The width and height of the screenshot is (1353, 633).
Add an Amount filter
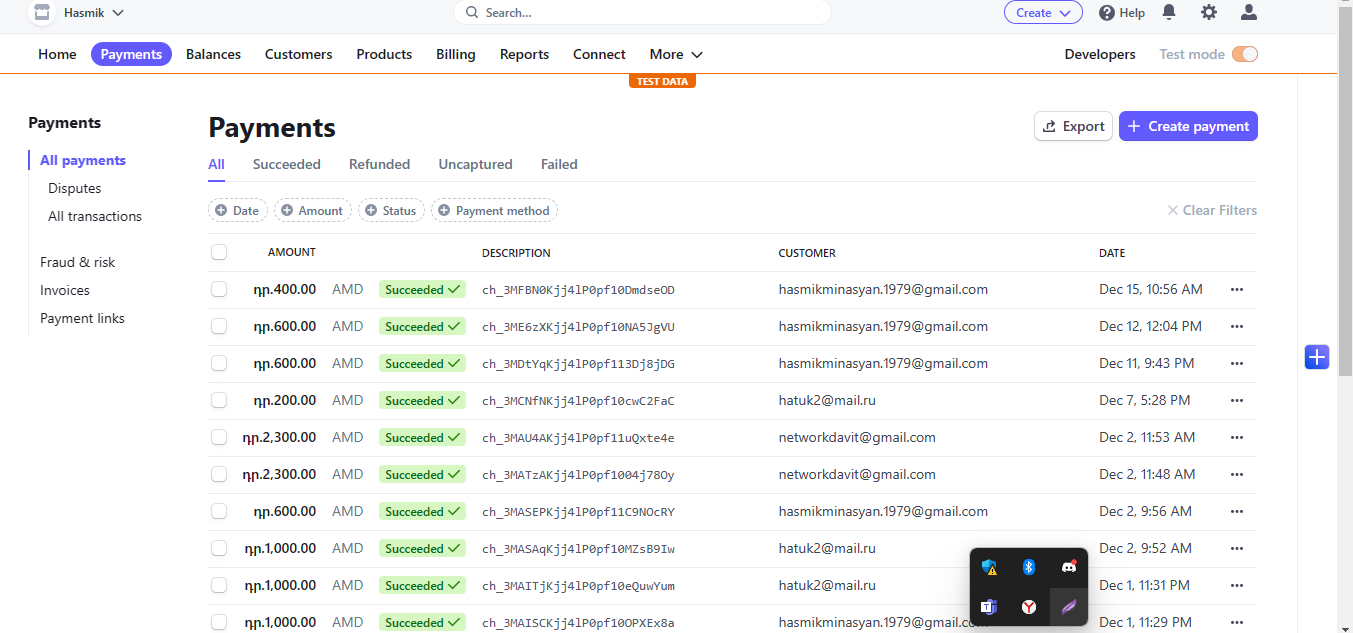[312, 210]
